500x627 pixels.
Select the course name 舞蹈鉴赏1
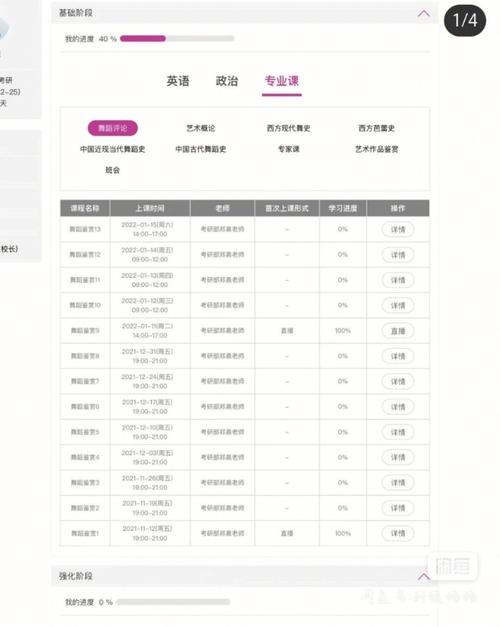[x=85, y=533]
